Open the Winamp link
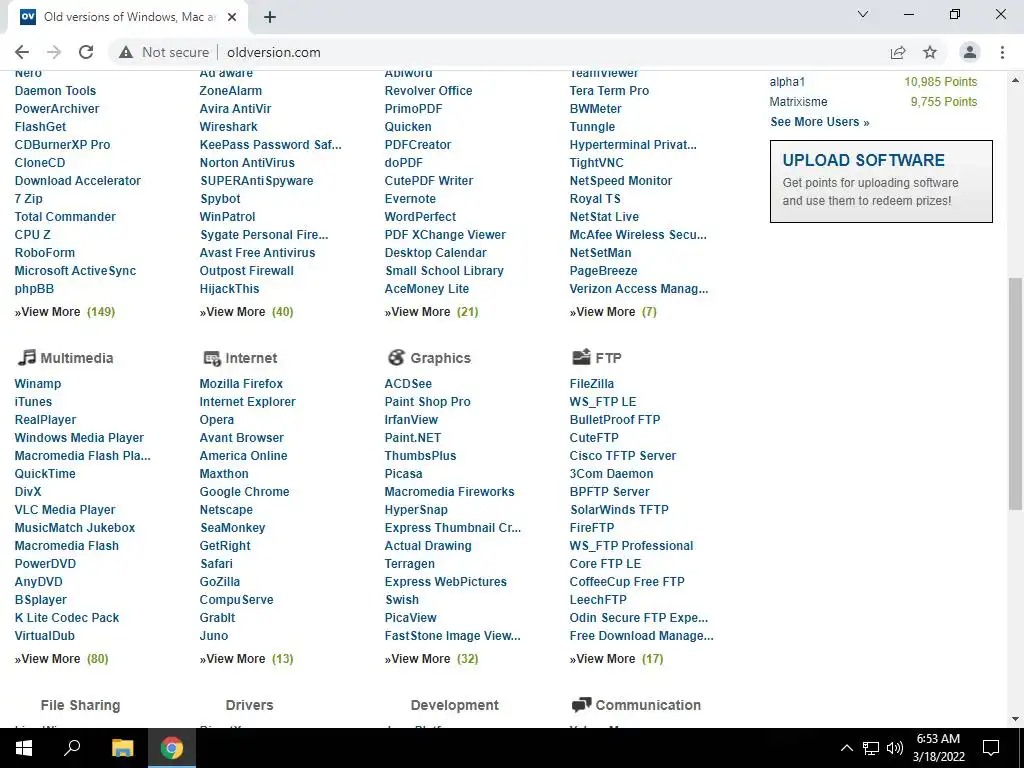This screenshot has height=768, width=1024. click(x=37, y=383)
